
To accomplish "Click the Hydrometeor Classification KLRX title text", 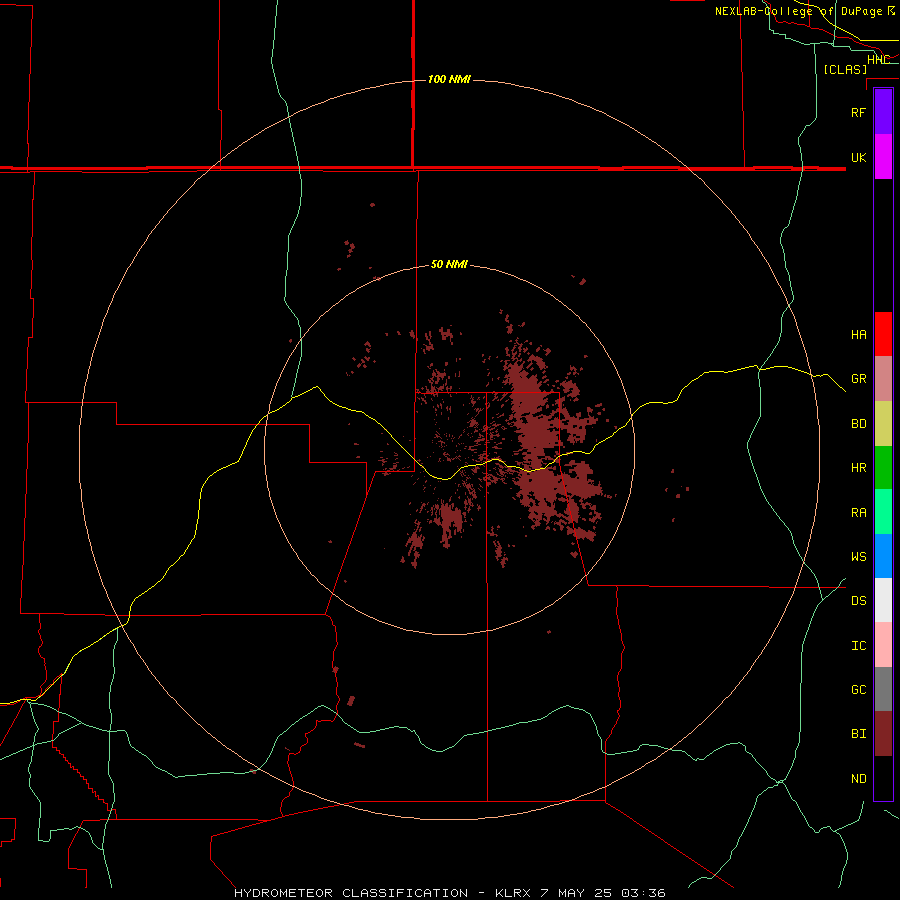I will click(x=450, y=893).
